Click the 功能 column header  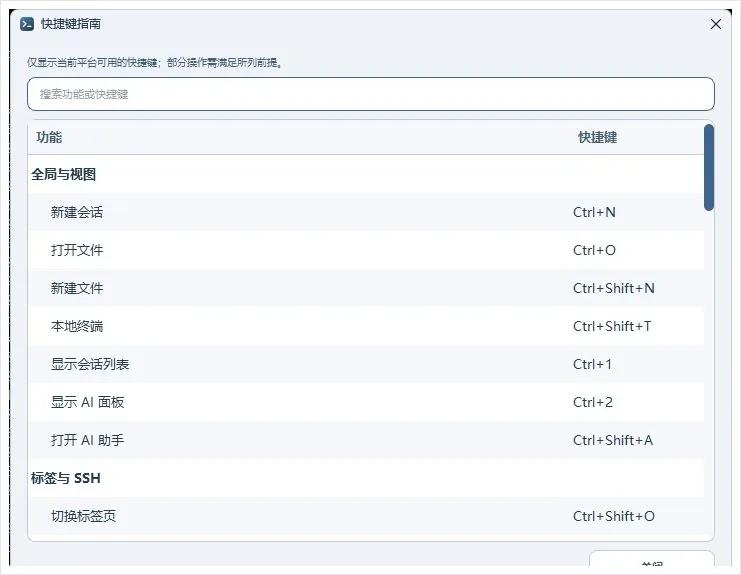pos(49,137)
